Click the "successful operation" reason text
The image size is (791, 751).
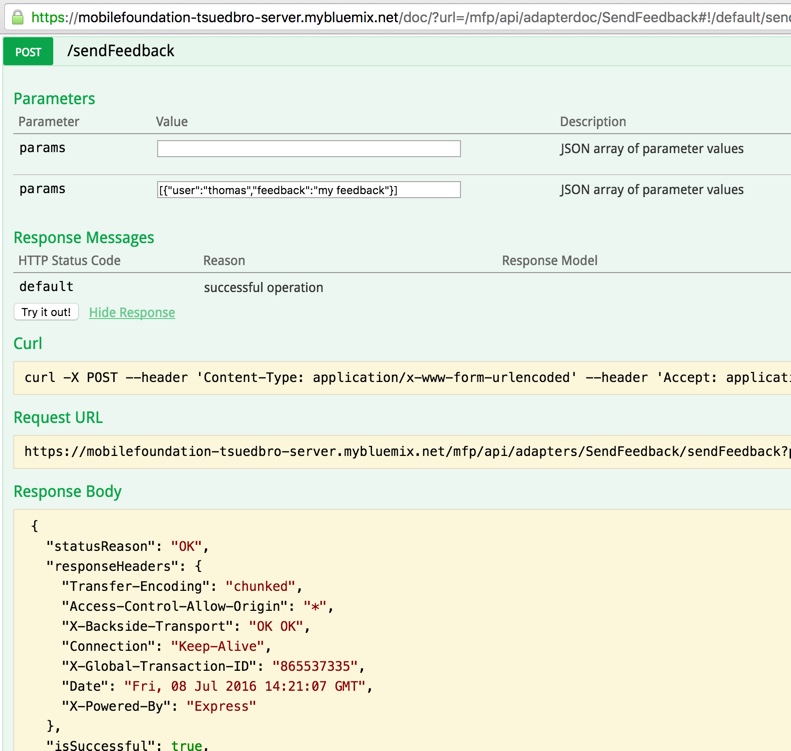(263, 288)
